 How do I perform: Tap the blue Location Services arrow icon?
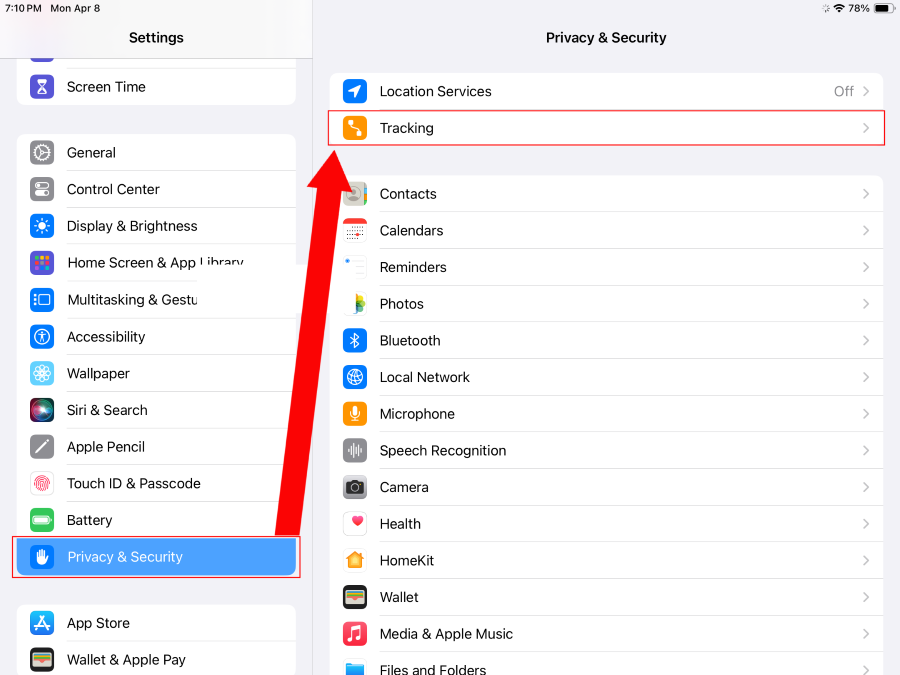pyautogui.click(x=355, y=91)
